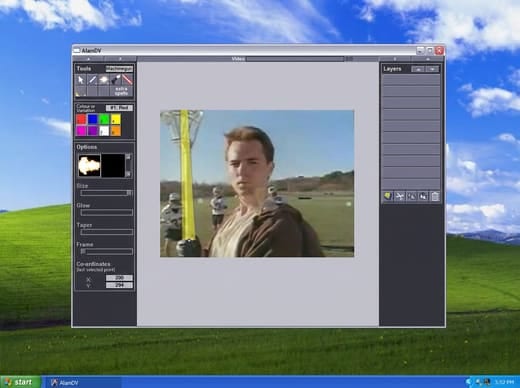Click the AlamDV title bar icon

pyautogui.click(x=77, y=51)
